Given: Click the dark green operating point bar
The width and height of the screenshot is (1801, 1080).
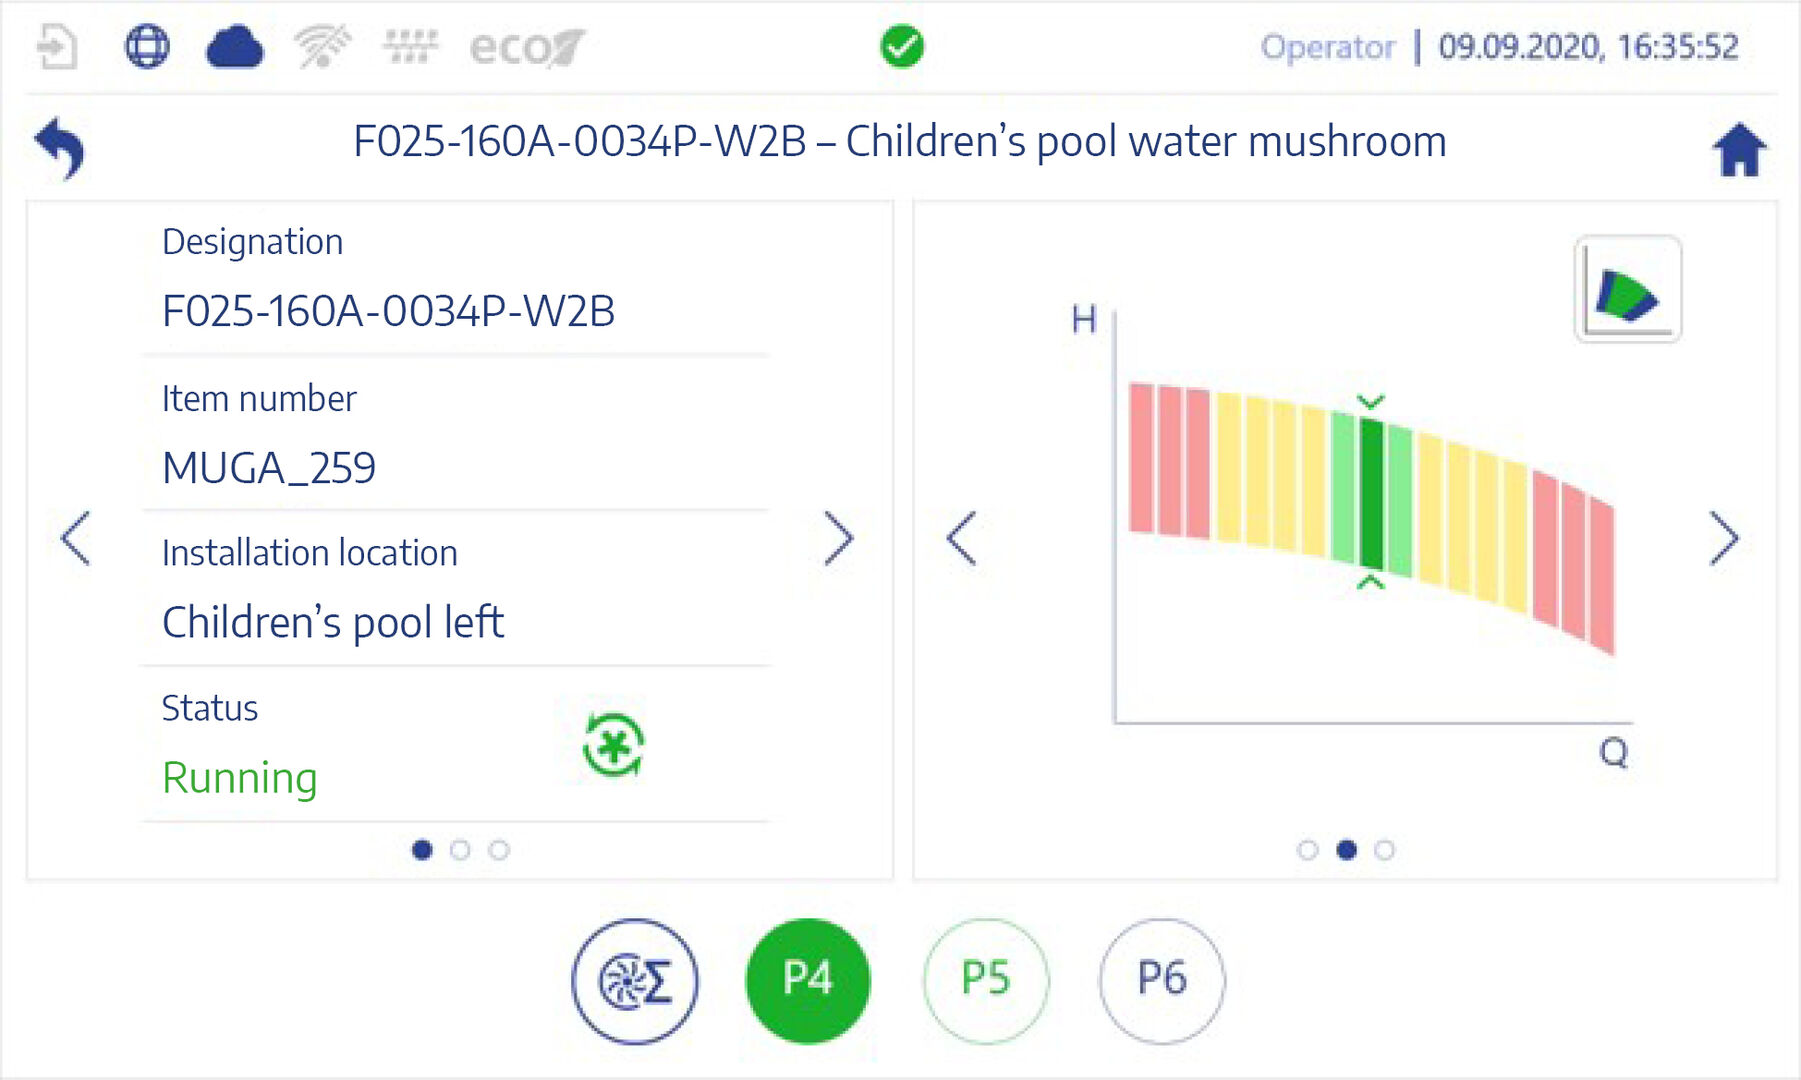Looking at the screenshot, I should coord(1371,493).
